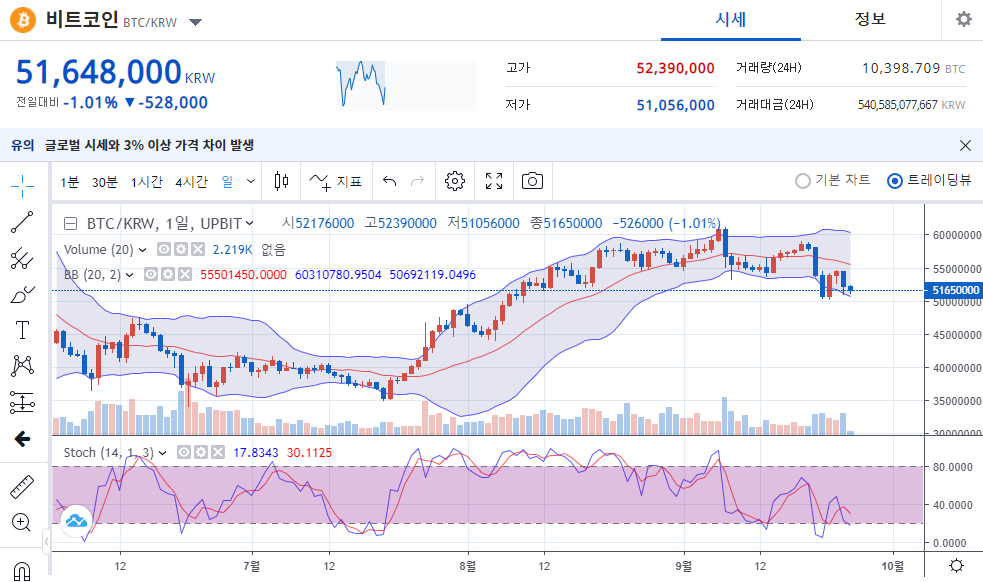Open Volume indicator settings gear
The width and height of the screenshot is (983, 582).
click(181, 250)
